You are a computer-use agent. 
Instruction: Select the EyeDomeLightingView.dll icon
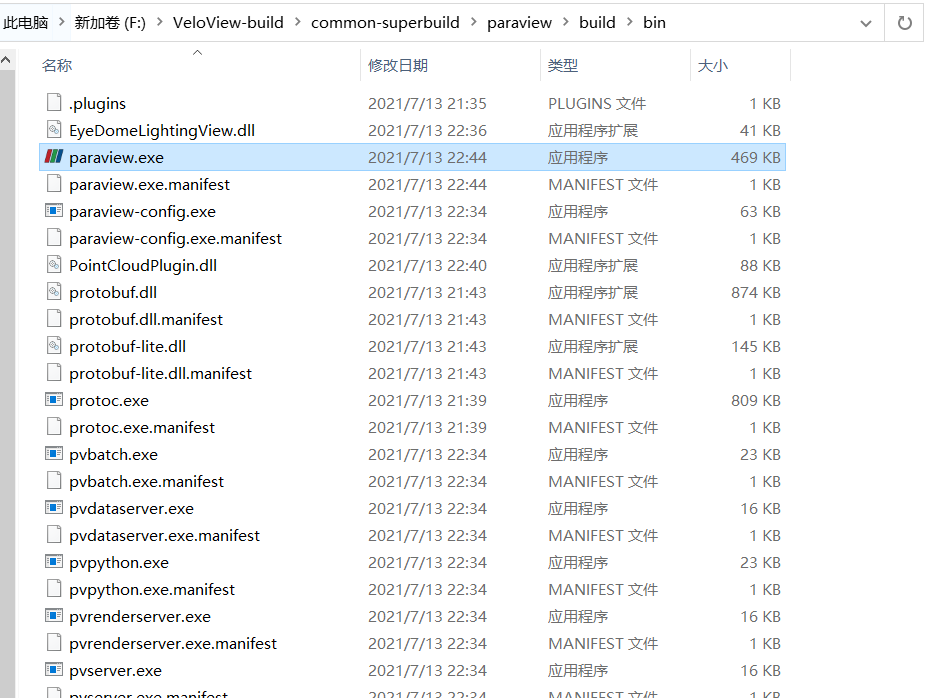coord(54,129)
